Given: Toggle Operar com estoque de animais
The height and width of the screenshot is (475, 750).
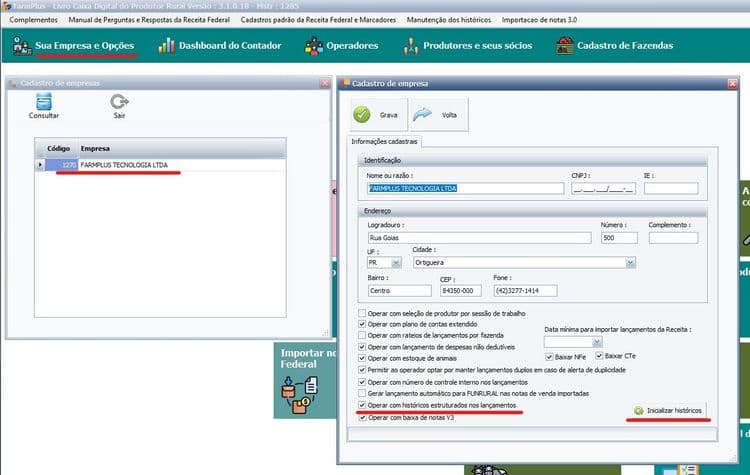Looking at the screenshot, I should [362, 358].
